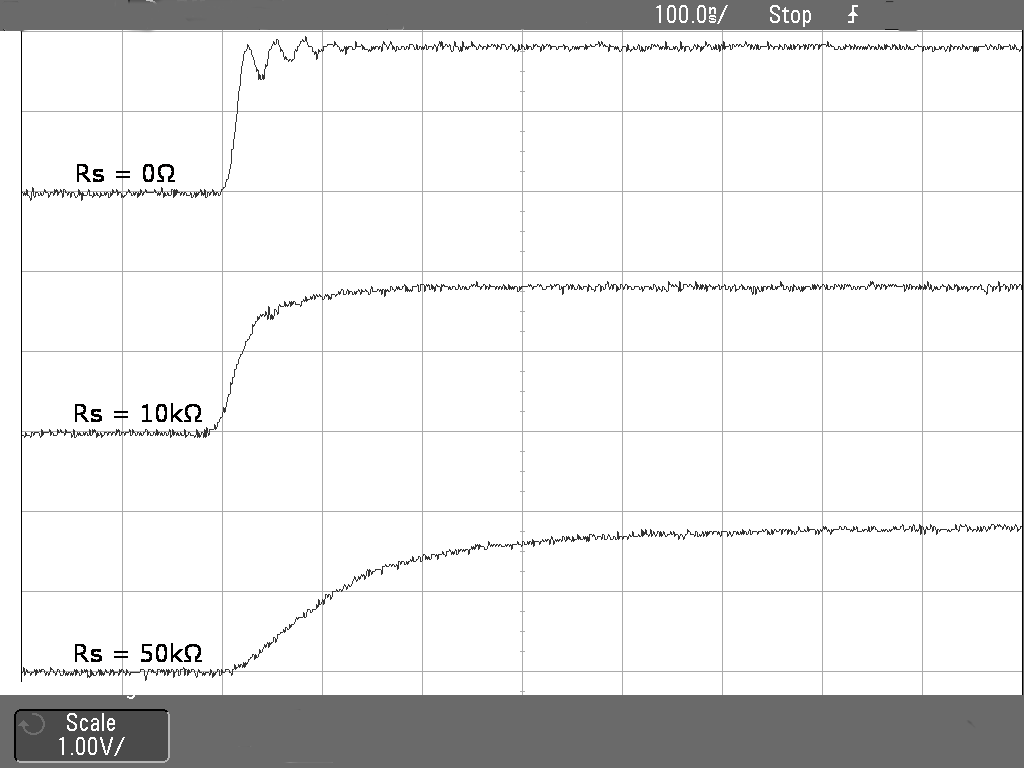Select the Rs = 50kΩ trace label
The width and height of the screenshot is (1024, 768).
[139, 653]
